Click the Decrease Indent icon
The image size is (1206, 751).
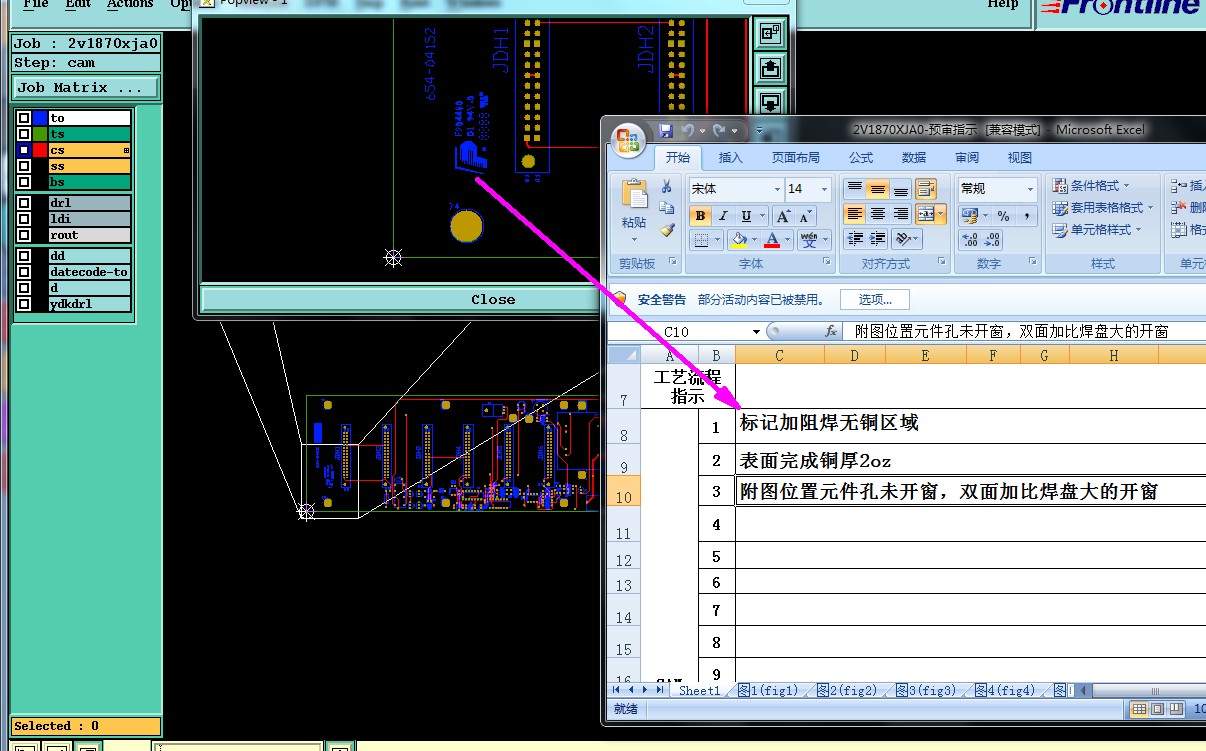(x=854, y=239)
